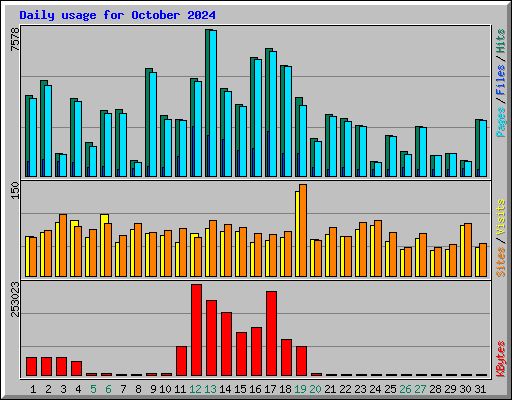This screenshot has height=400, width=512.
Task: Click the vertical Pages legend label
Action: click(501, 122)
